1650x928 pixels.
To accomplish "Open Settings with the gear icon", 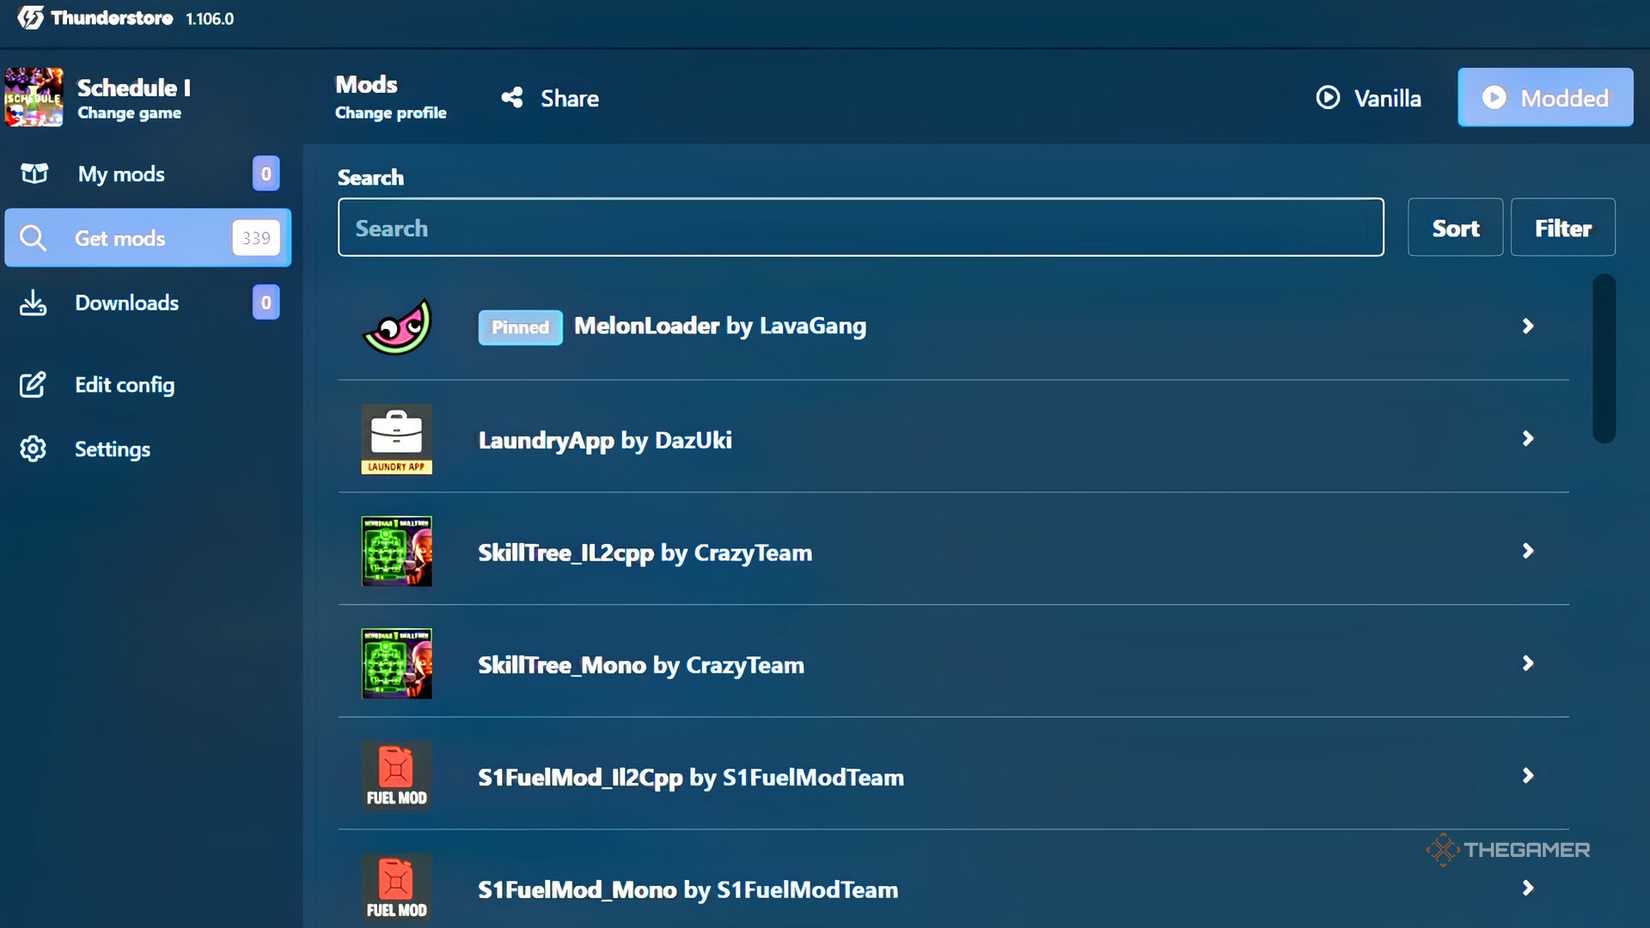I will (33, 449).
